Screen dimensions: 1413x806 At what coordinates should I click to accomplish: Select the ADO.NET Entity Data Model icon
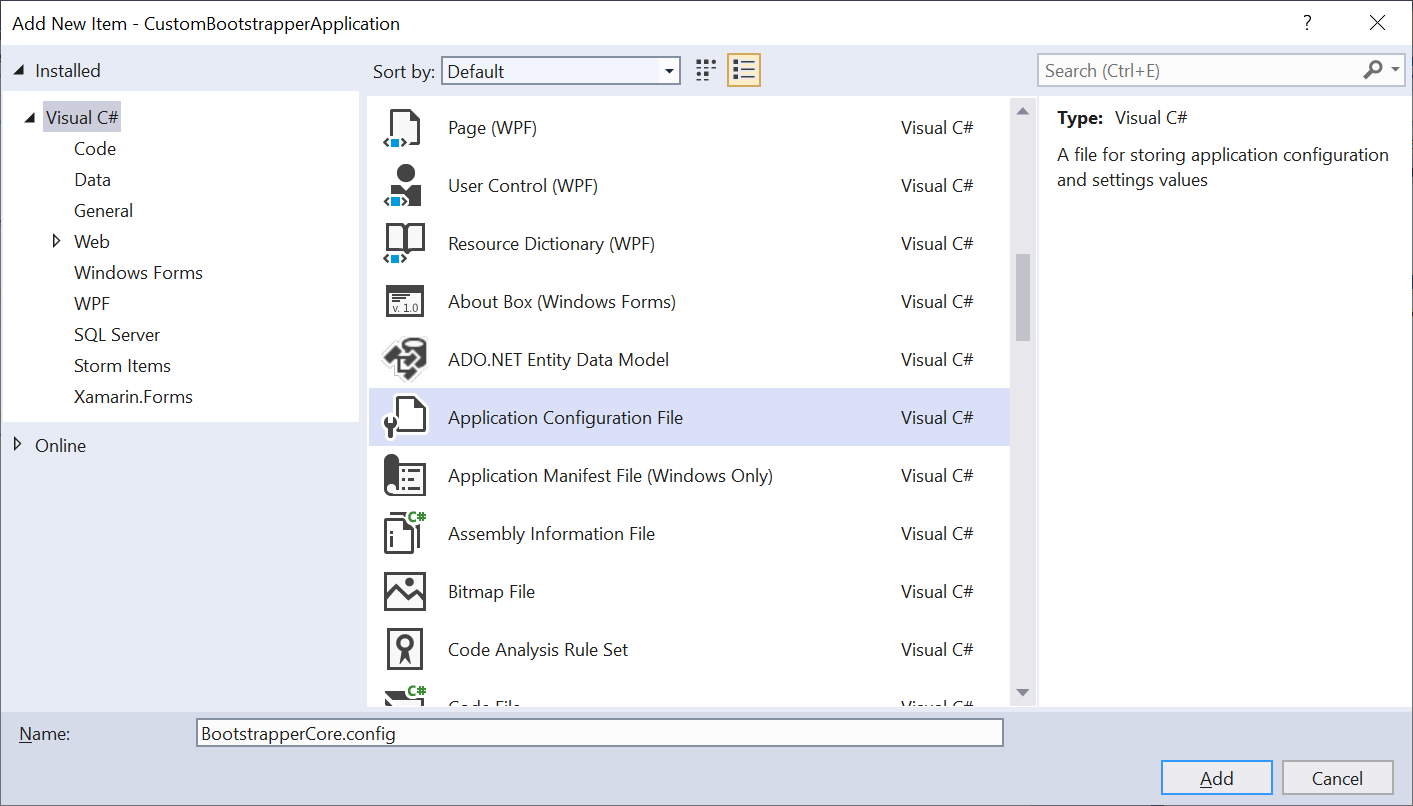(x=404, y=360)
